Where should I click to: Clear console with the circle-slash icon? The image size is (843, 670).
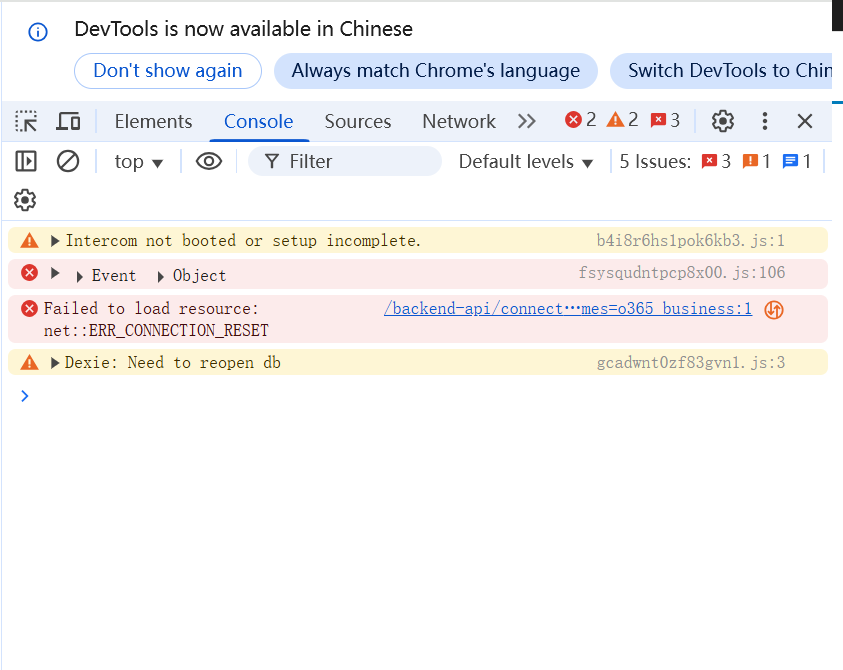click(68, 161)
